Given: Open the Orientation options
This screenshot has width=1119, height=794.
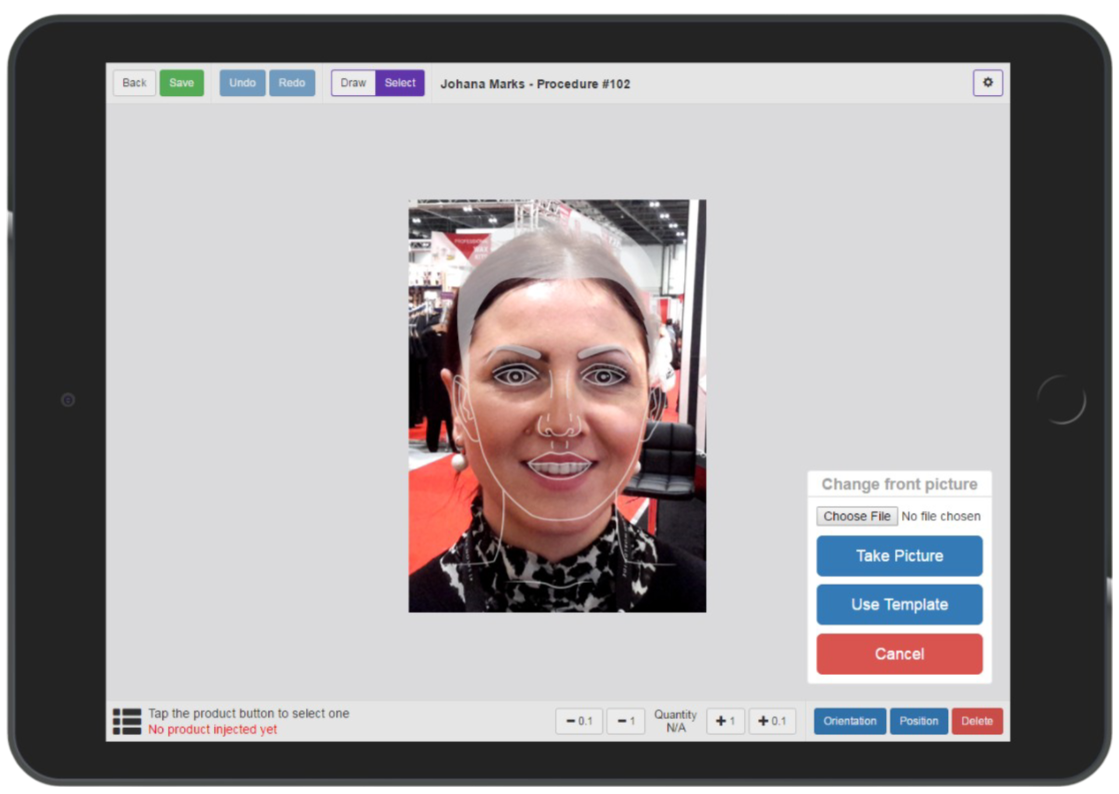Looking at the screenshot, I should click(849, 721).
